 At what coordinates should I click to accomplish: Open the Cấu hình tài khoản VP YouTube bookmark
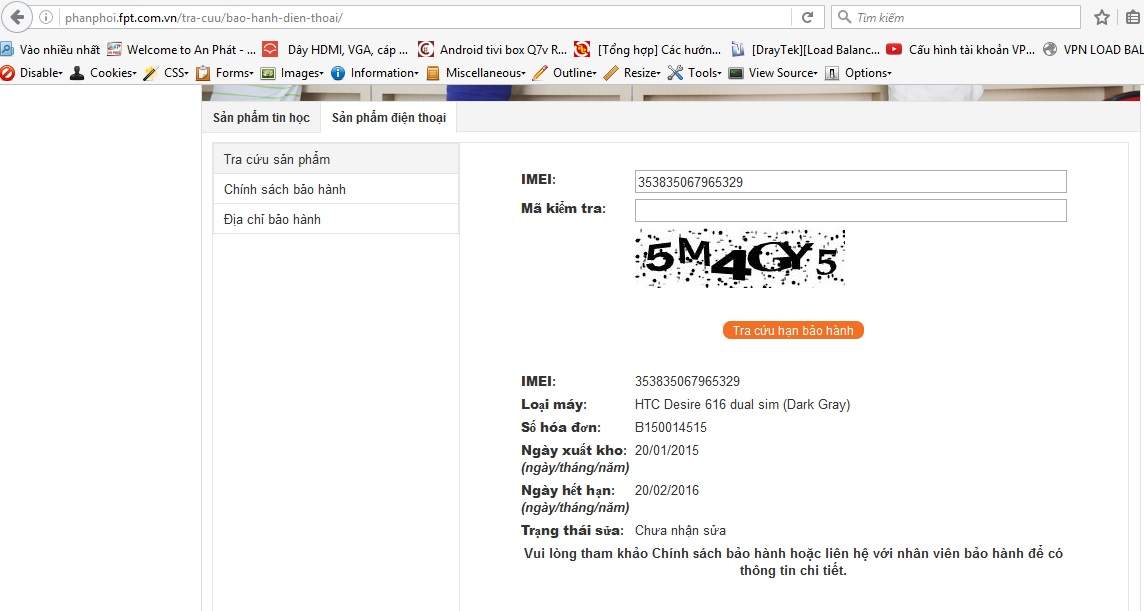[960, 50]
